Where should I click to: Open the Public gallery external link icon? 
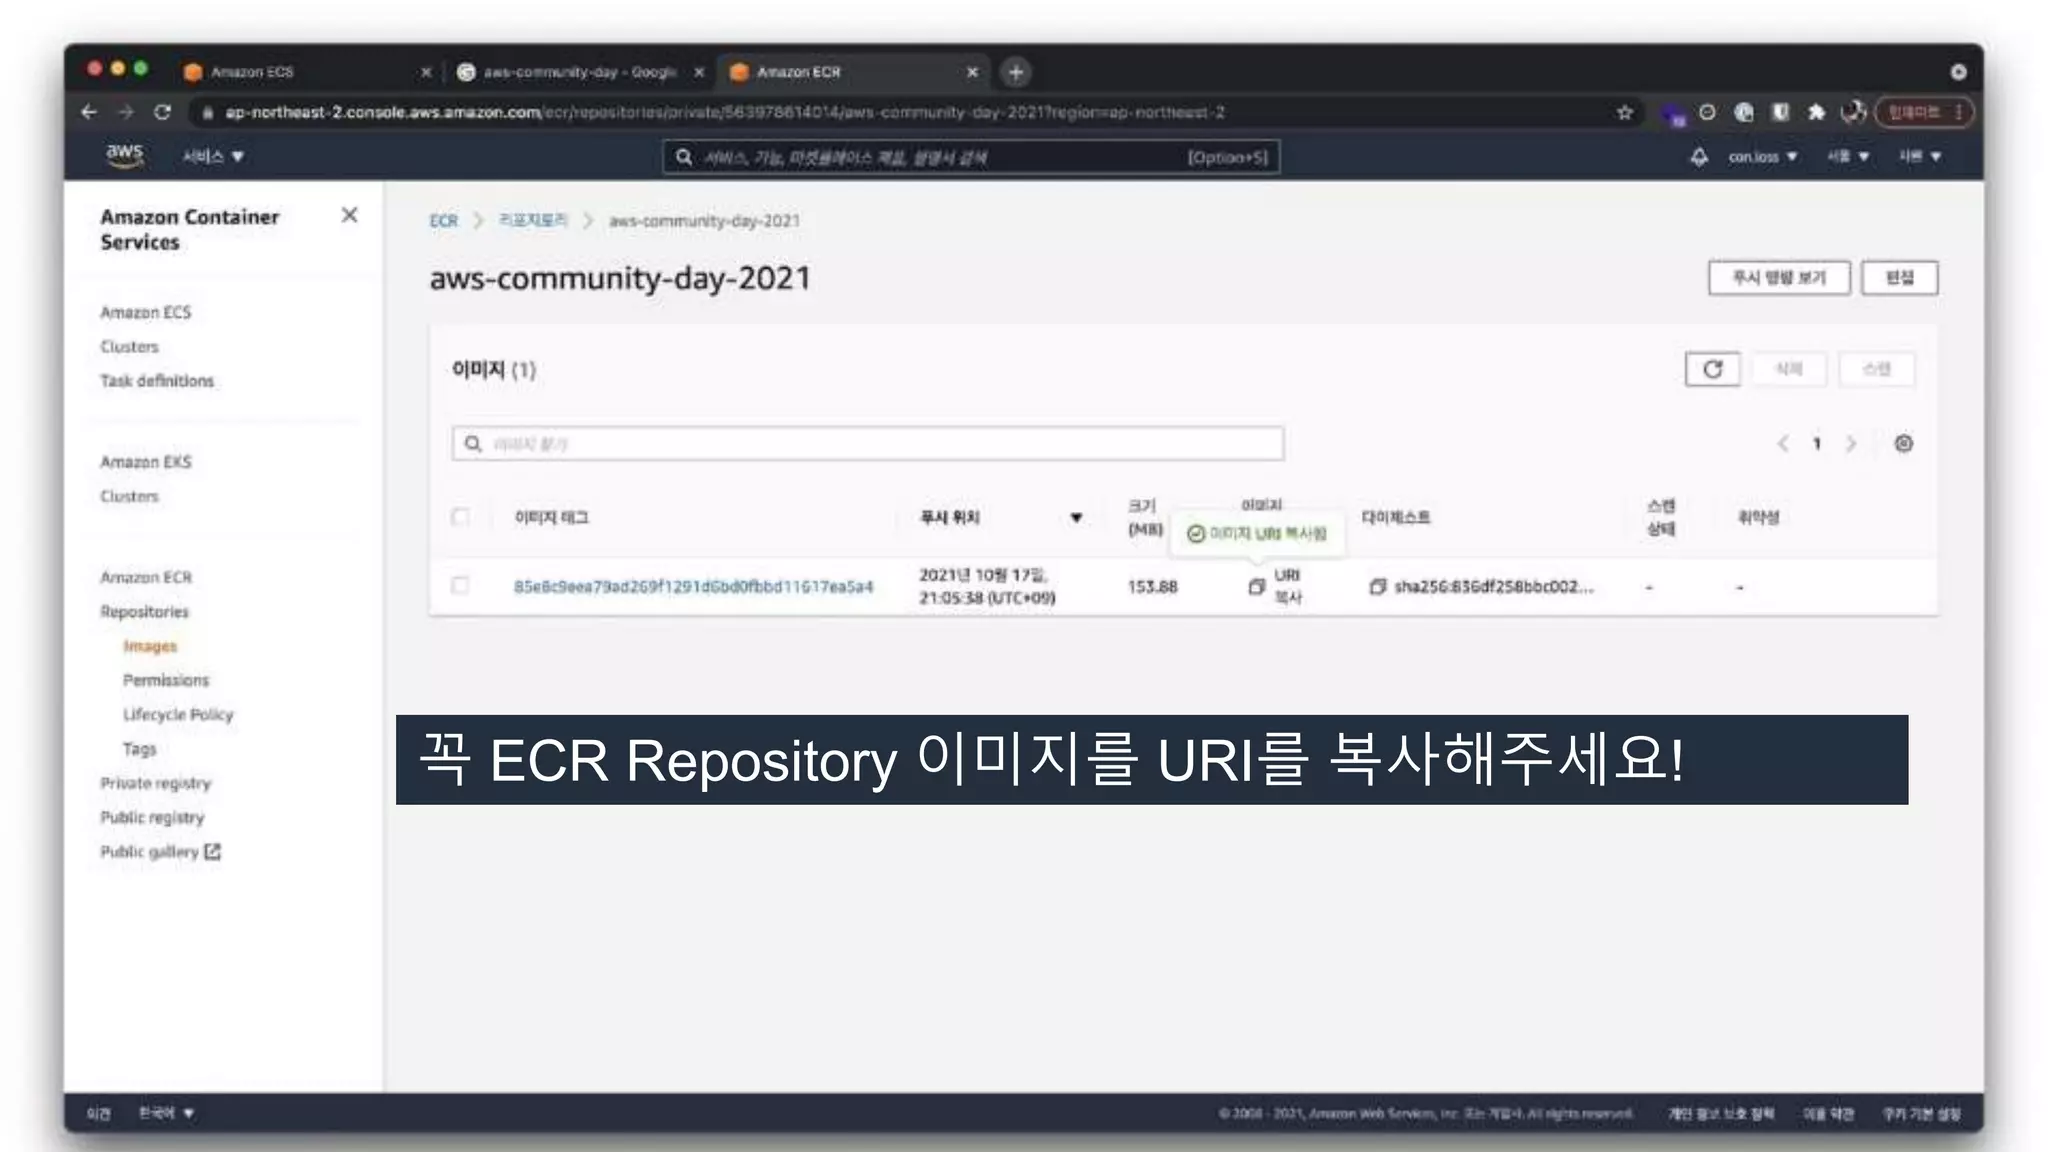(x=213, y=852)
